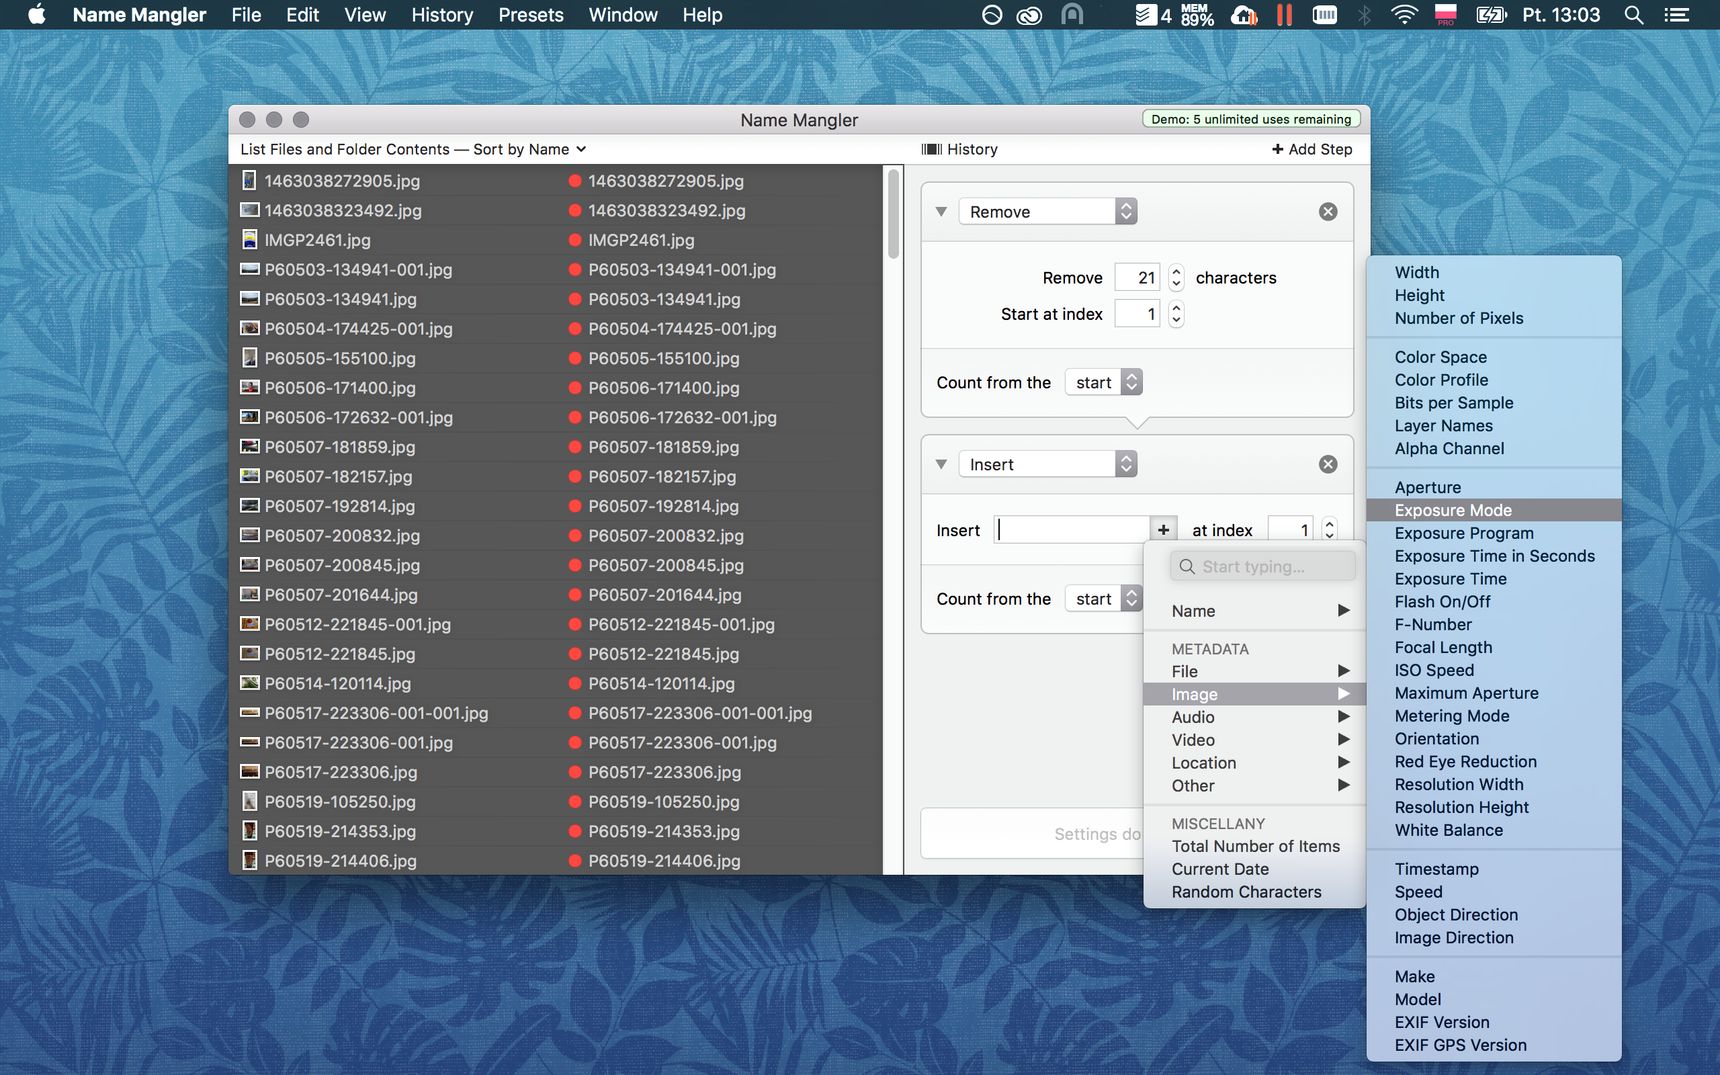Click the Apple menu icon

(37, 15)
